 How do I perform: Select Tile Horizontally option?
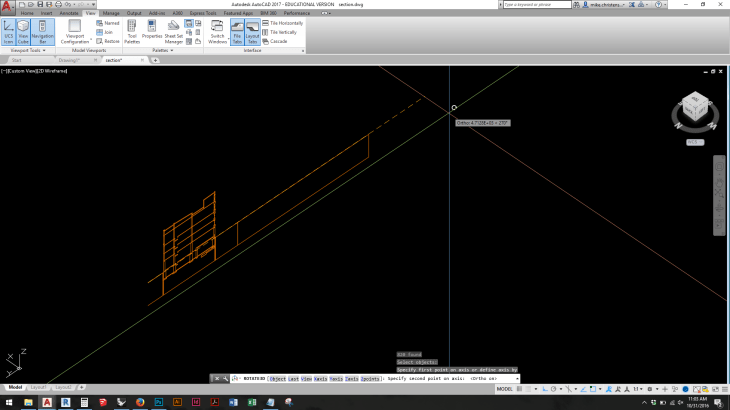tap(284, 23)
